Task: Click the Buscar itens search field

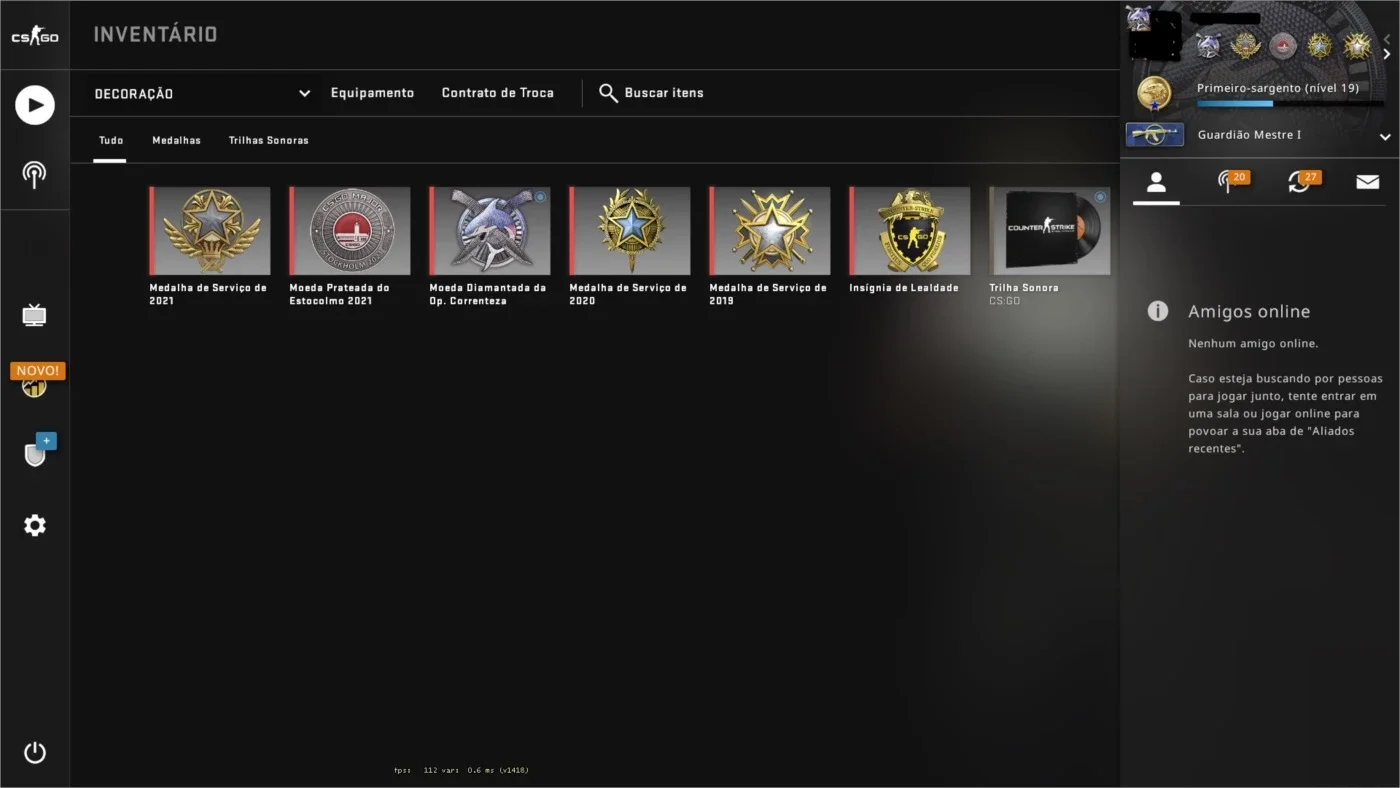Action: point(664,93)
